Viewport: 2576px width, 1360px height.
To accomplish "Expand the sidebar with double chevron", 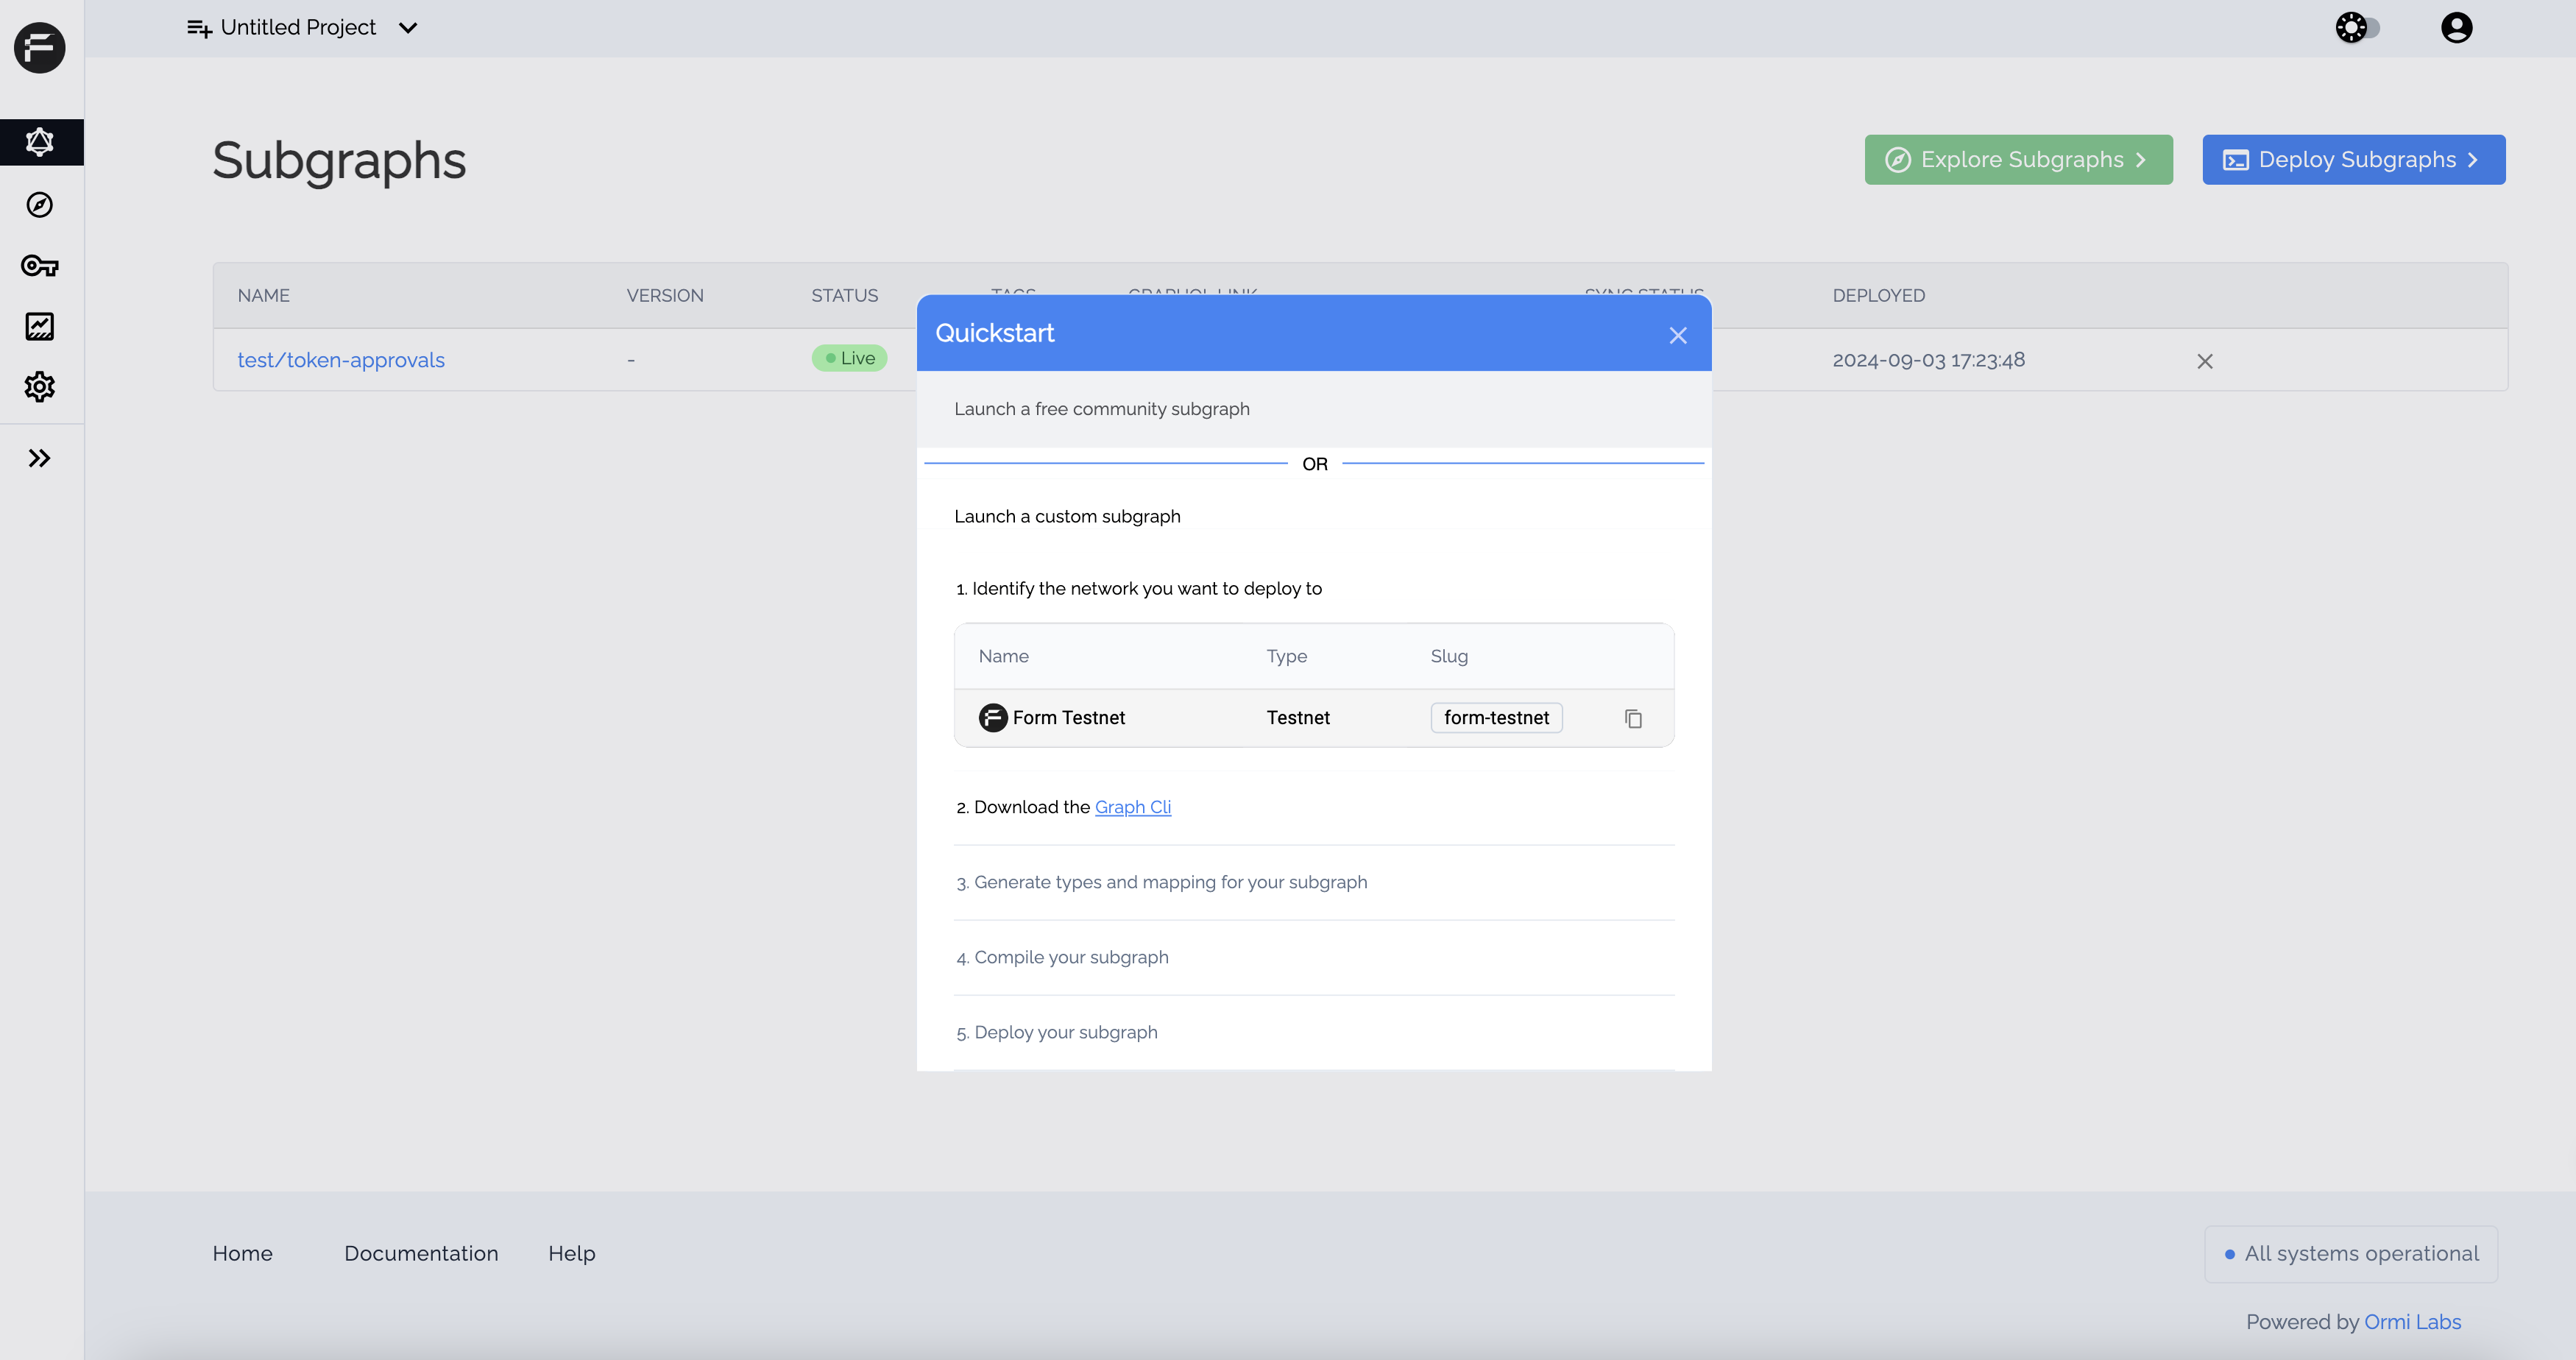I will (x=40, y=458).
